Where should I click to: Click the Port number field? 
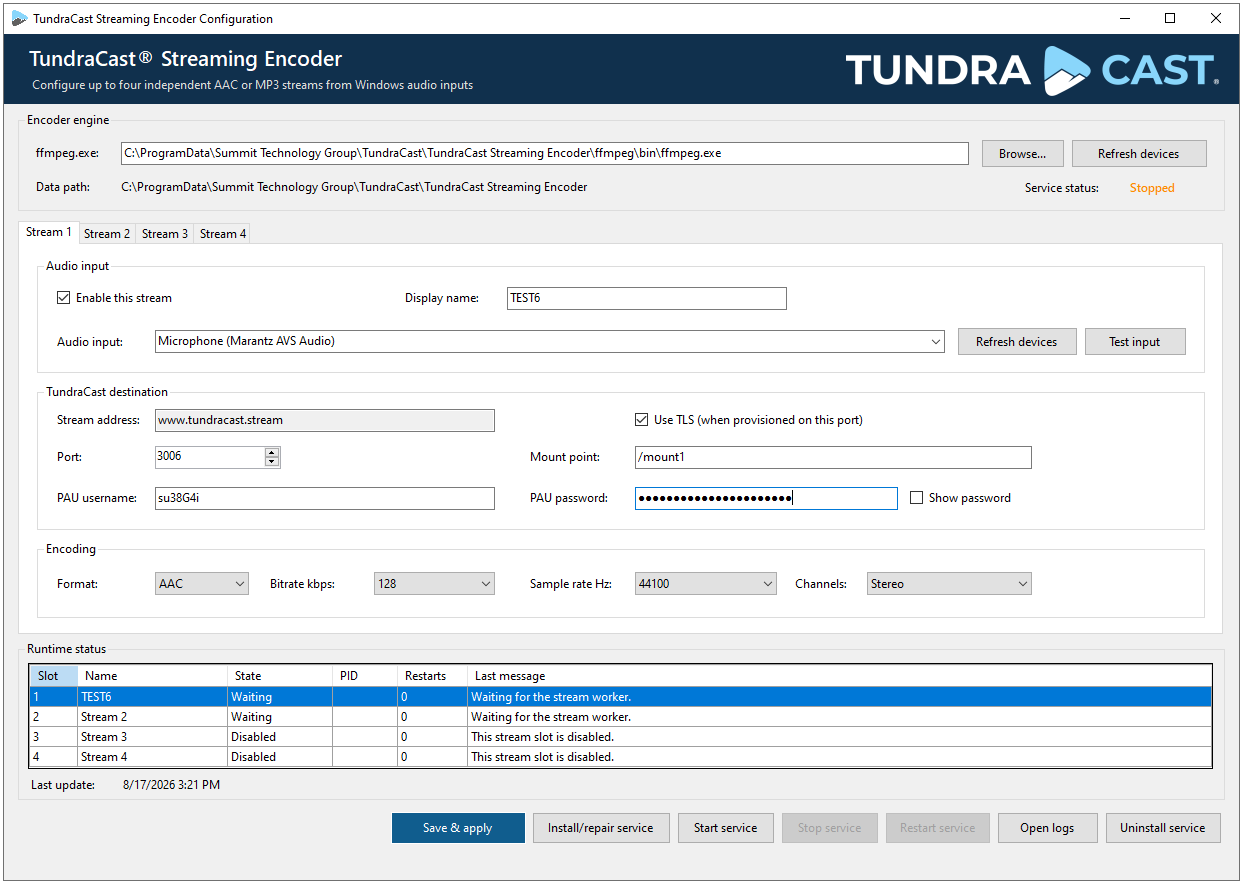pyautogui.click(x=210, y=457)
